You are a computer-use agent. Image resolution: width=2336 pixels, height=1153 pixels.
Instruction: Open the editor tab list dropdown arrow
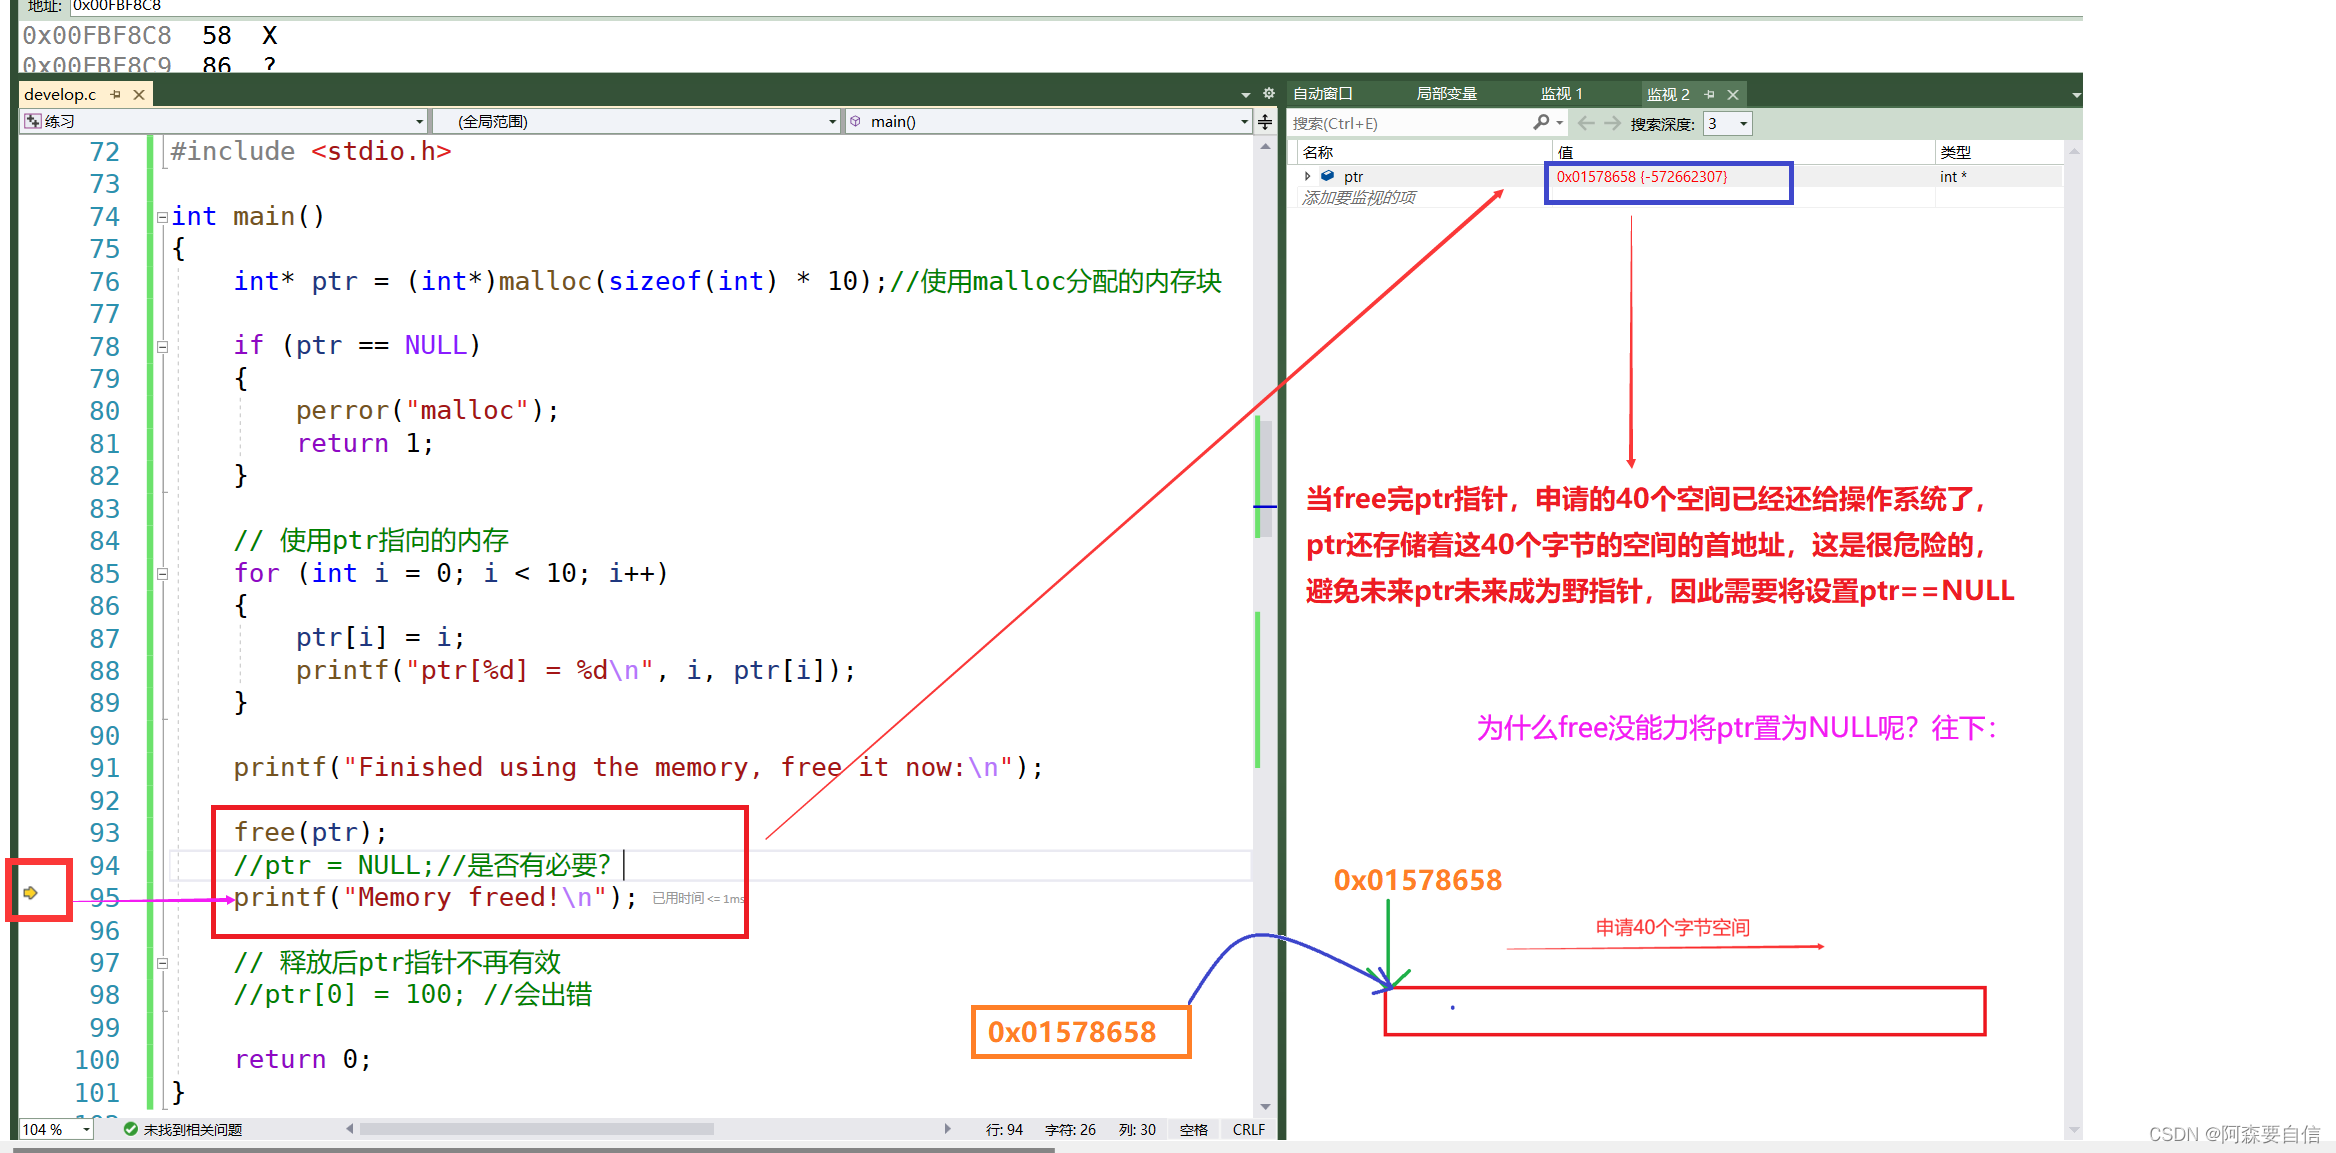1246,94
